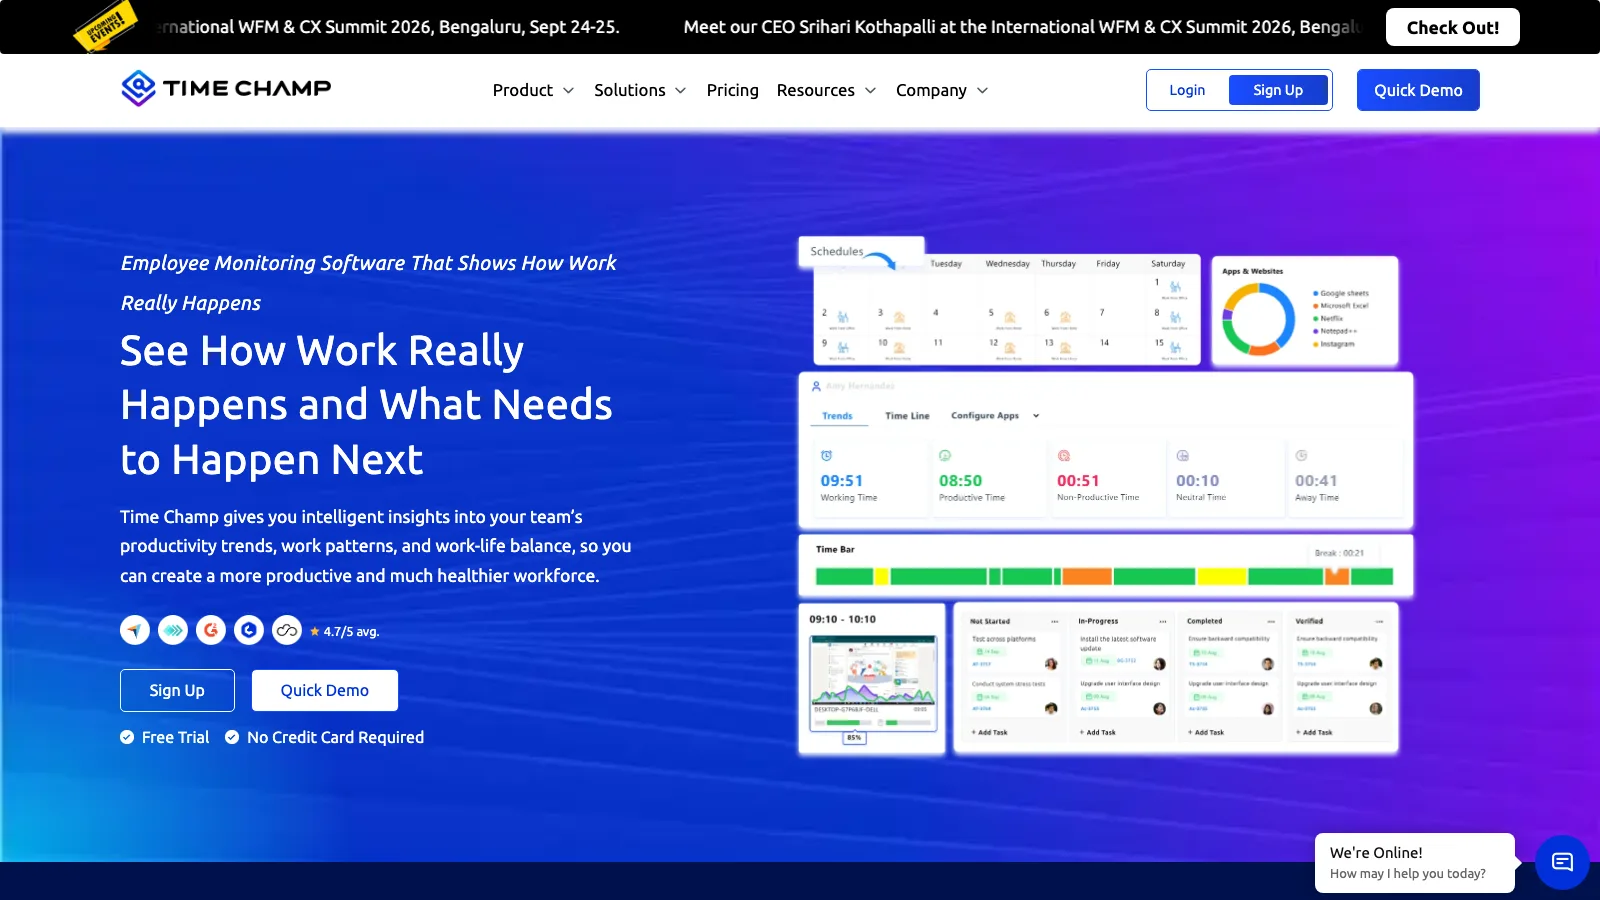Select the Time Line tab
Viewport: 1600px width, 900px height.
pos(907,416)
